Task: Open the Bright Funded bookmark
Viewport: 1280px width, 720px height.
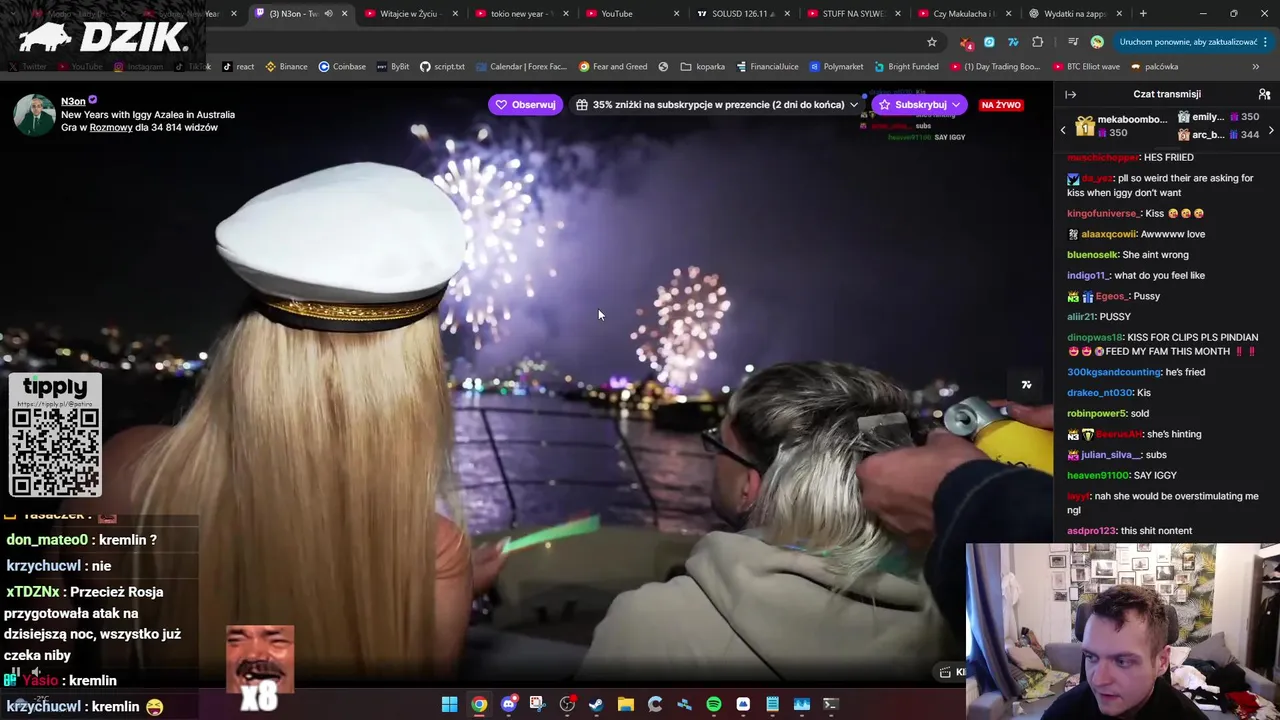Action: tap(906, 67)
